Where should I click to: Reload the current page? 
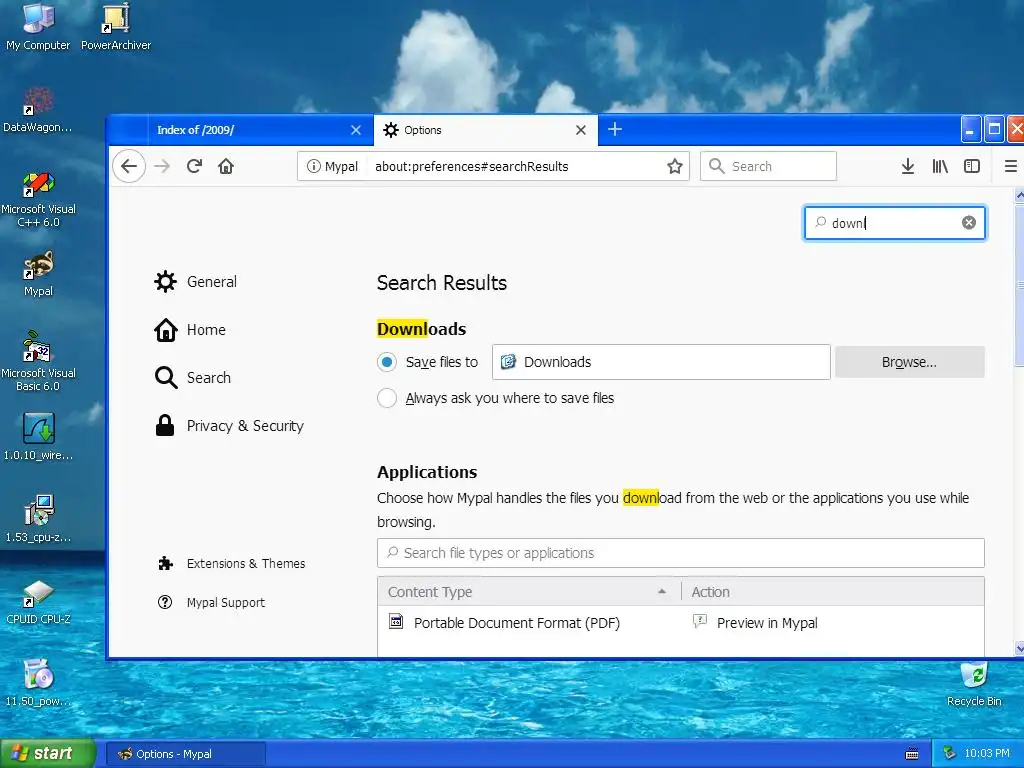[x=194, y=166]
